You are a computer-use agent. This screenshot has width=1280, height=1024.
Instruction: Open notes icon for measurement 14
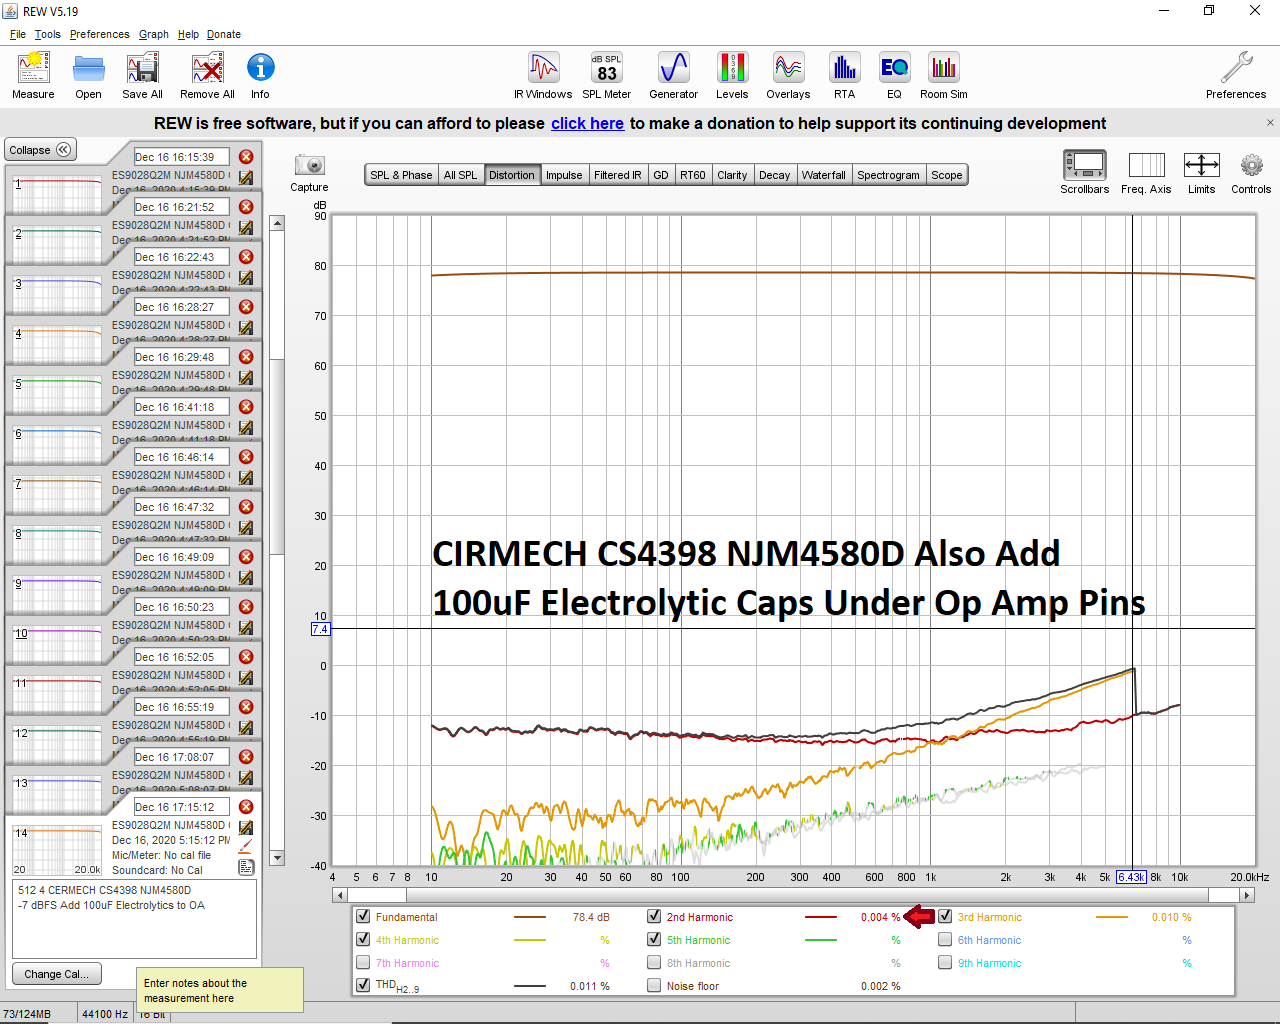point(246,867)
